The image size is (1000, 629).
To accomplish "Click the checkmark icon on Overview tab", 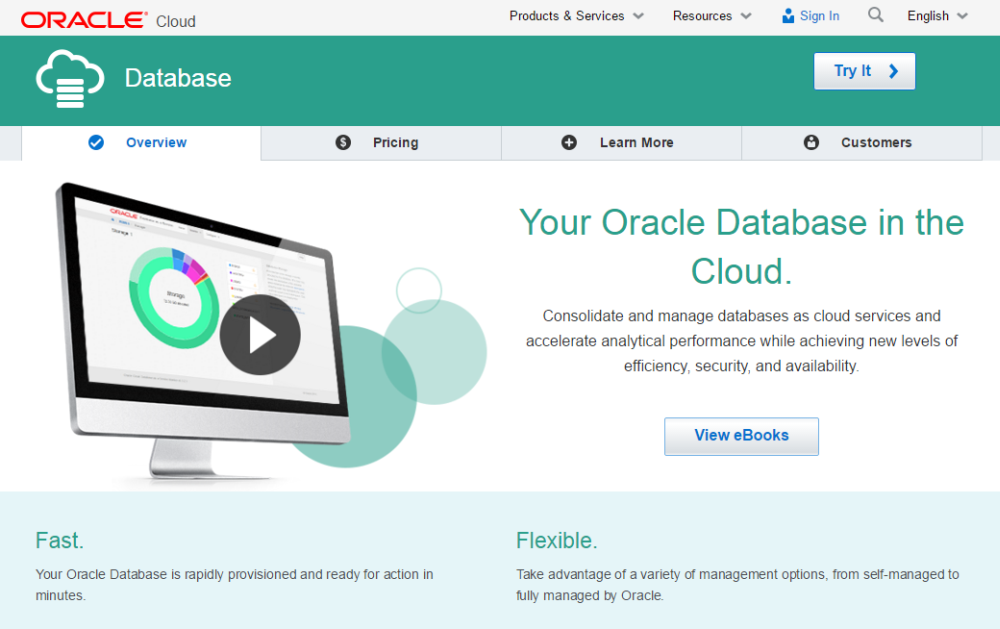I will [x=96, y=142].
